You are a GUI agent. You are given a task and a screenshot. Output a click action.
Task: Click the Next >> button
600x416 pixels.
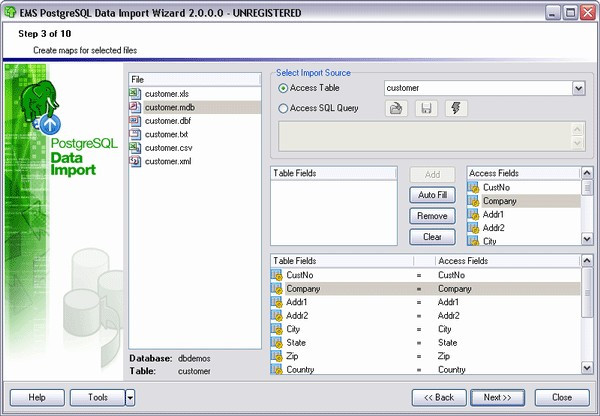(497, 398)
